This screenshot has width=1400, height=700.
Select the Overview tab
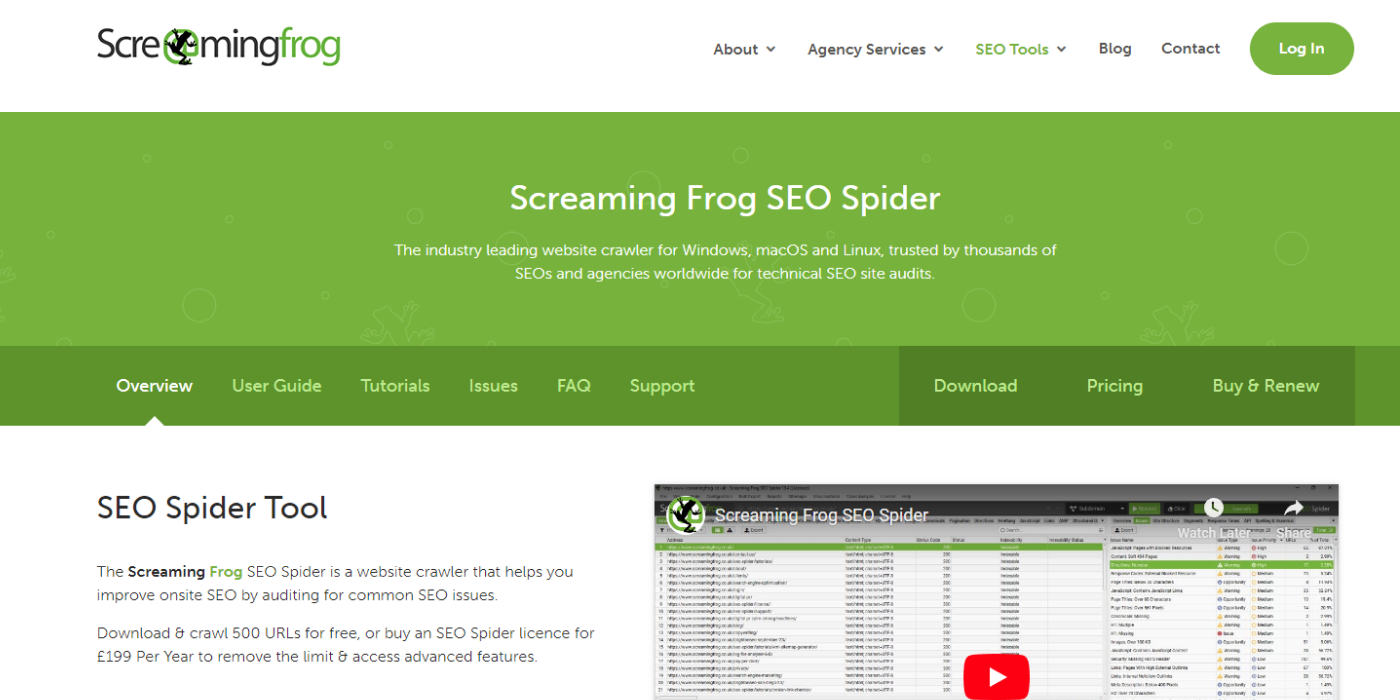[x=154, y=385]
